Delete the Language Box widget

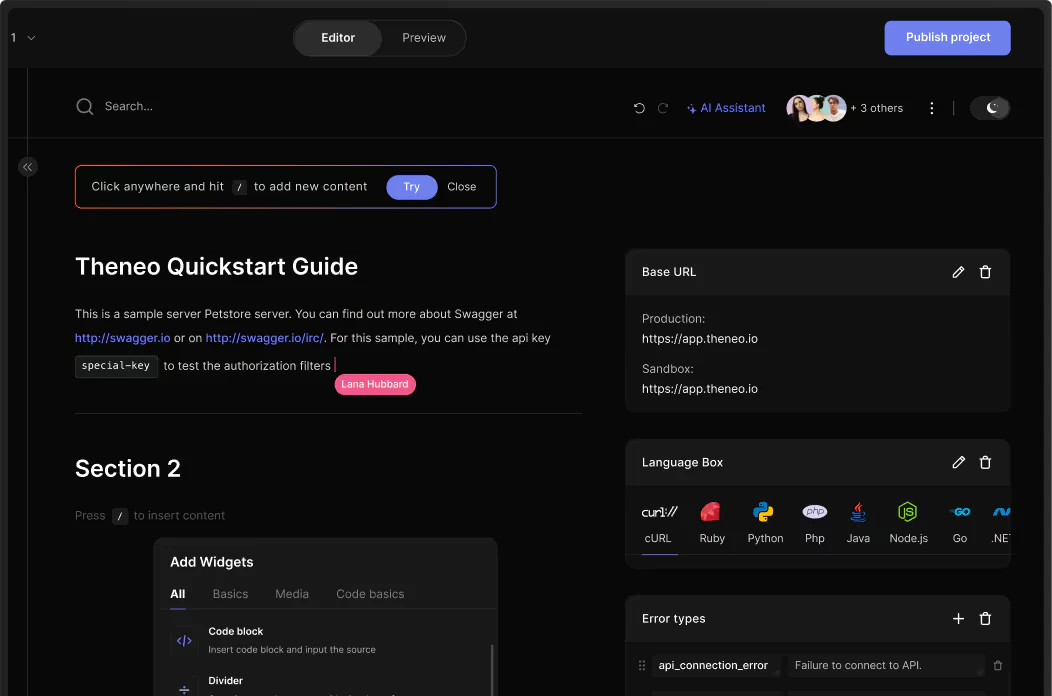(985, 462)
